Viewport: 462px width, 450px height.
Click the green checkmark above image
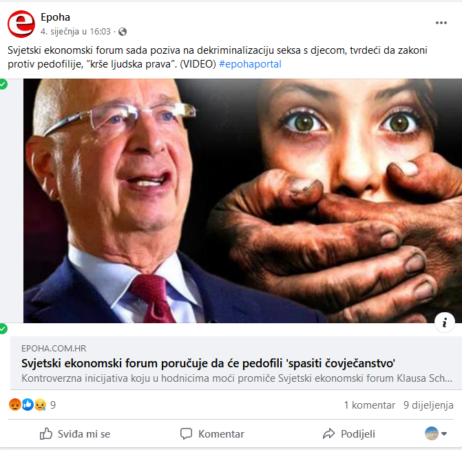point(3,84)
